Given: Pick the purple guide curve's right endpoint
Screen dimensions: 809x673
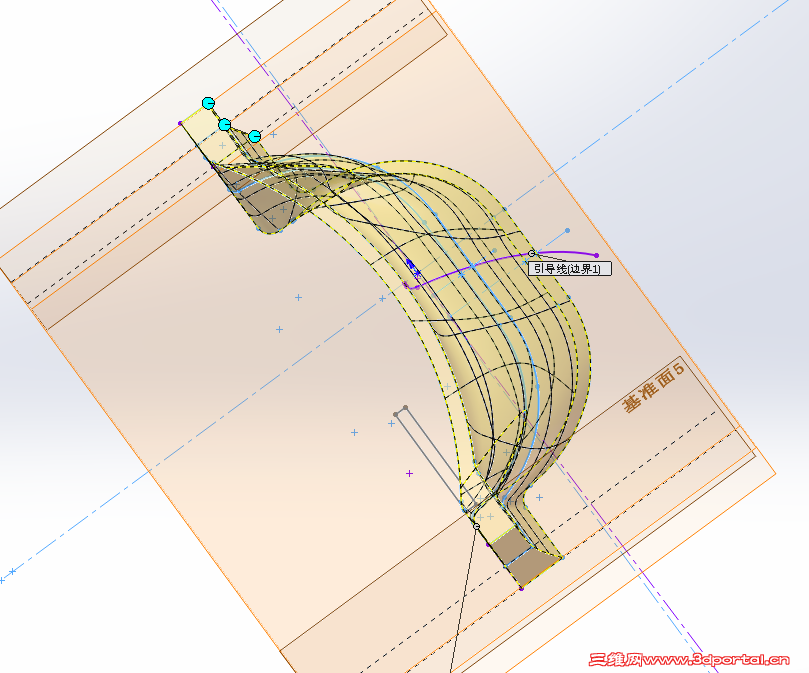Looking at the screenshot, I should pos(596,255).
